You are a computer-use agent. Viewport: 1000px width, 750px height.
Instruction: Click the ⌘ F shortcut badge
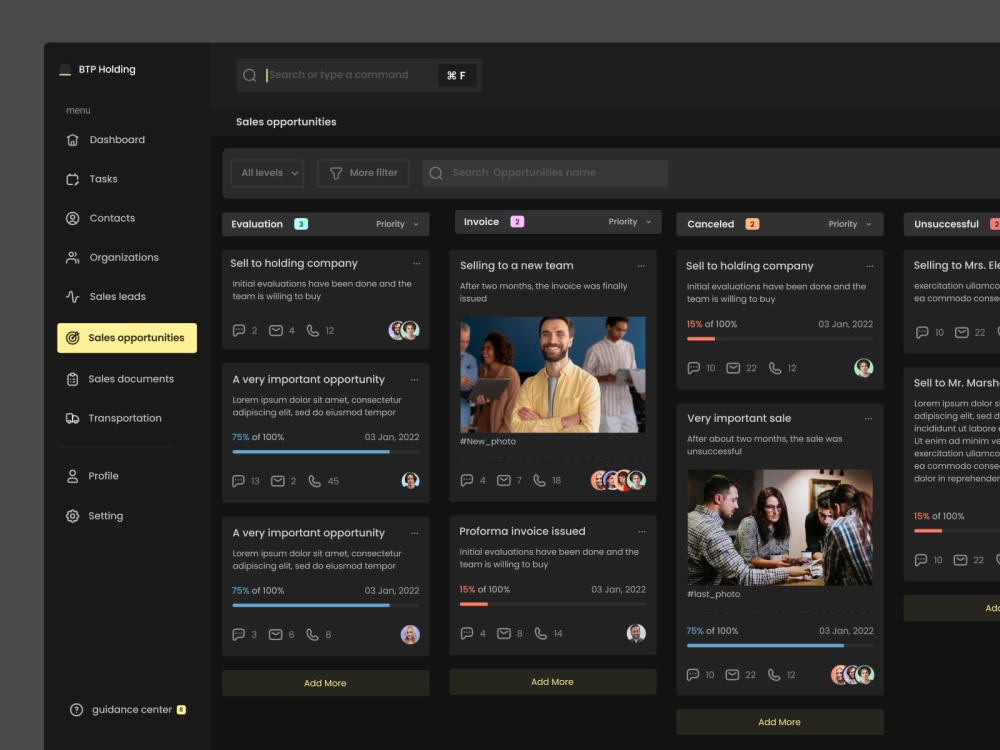pos(456,75)
